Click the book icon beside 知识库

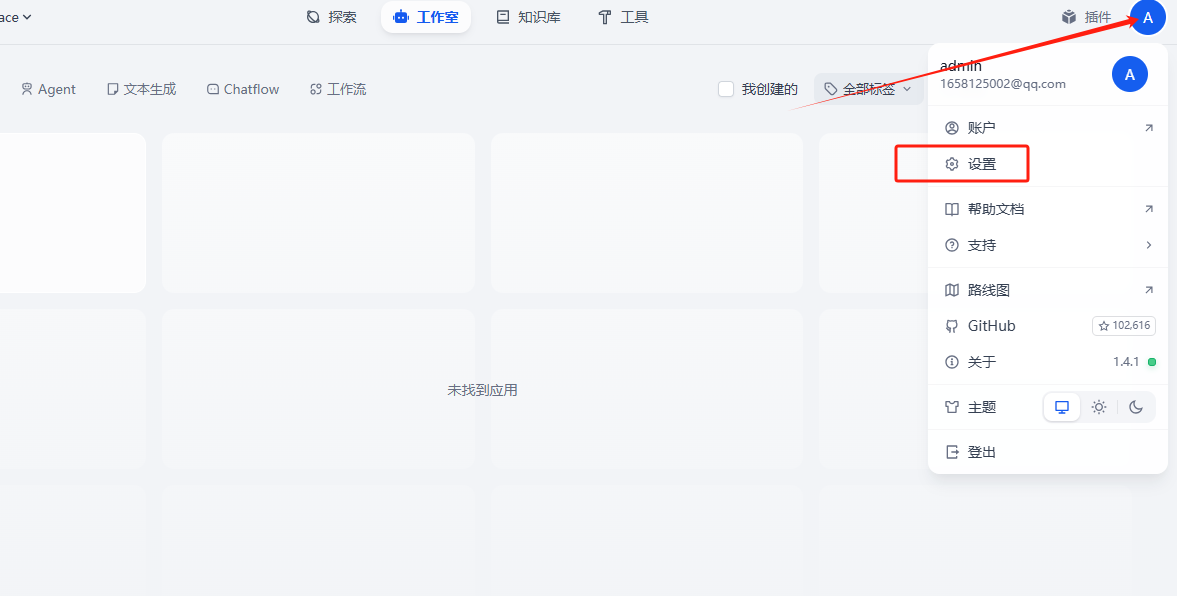(503, 17)
